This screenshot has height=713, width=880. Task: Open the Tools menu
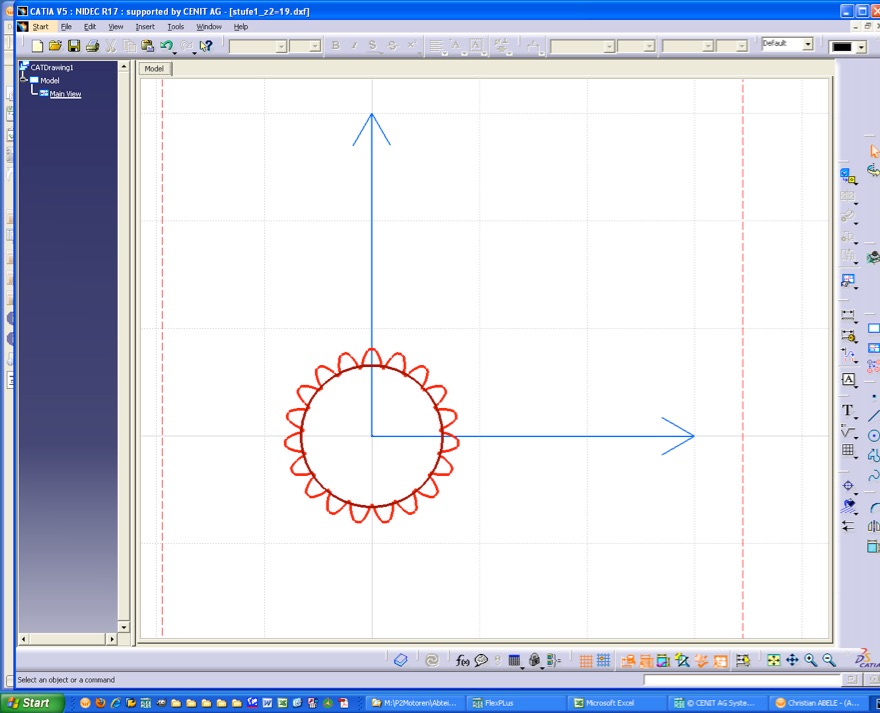click(176, 26)
